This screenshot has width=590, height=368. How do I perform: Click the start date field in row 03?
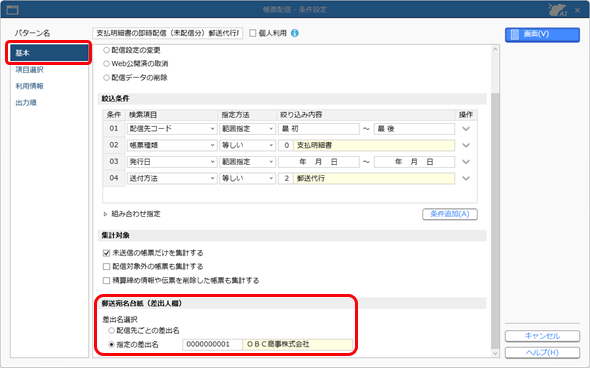319,162
